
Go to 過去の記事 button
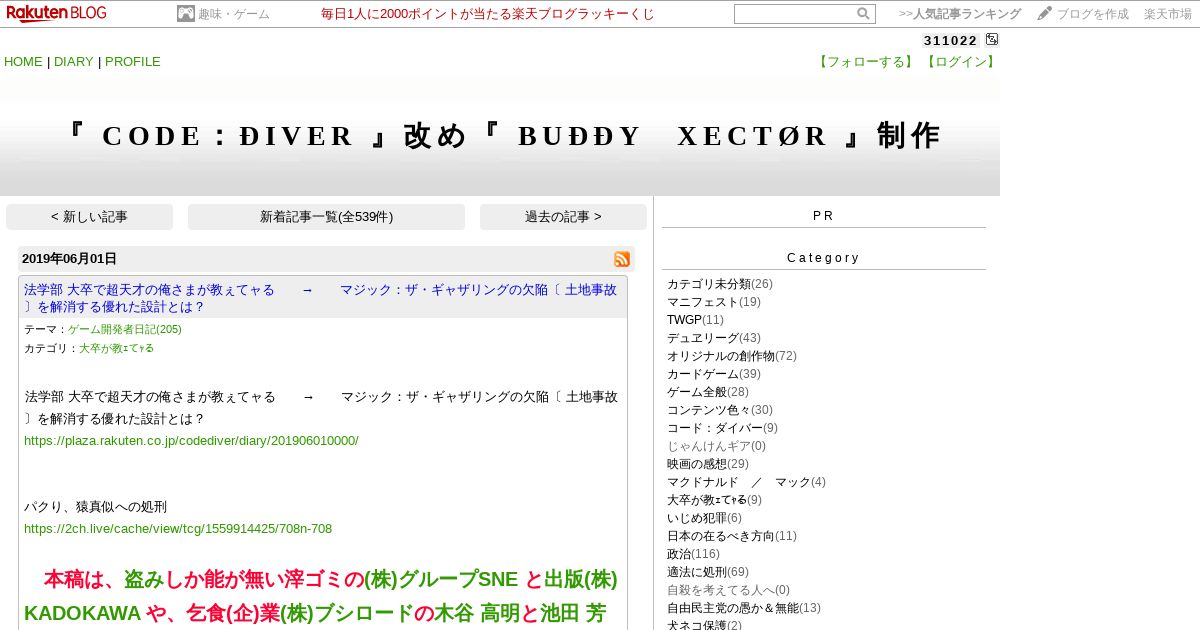coord(563,217)
